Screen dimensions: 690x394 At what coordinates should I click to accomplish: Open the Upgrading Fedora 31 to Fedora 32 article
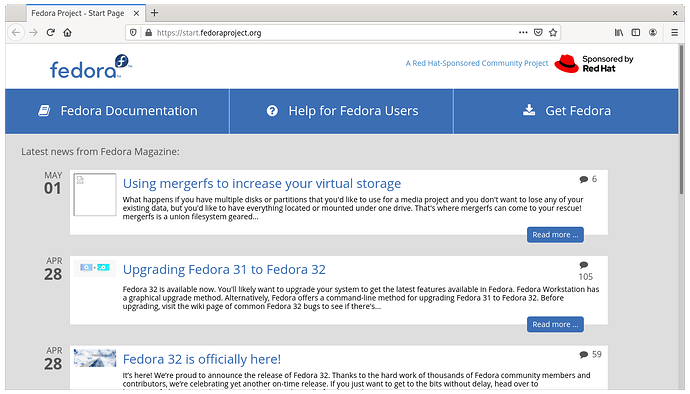[224, 269]
